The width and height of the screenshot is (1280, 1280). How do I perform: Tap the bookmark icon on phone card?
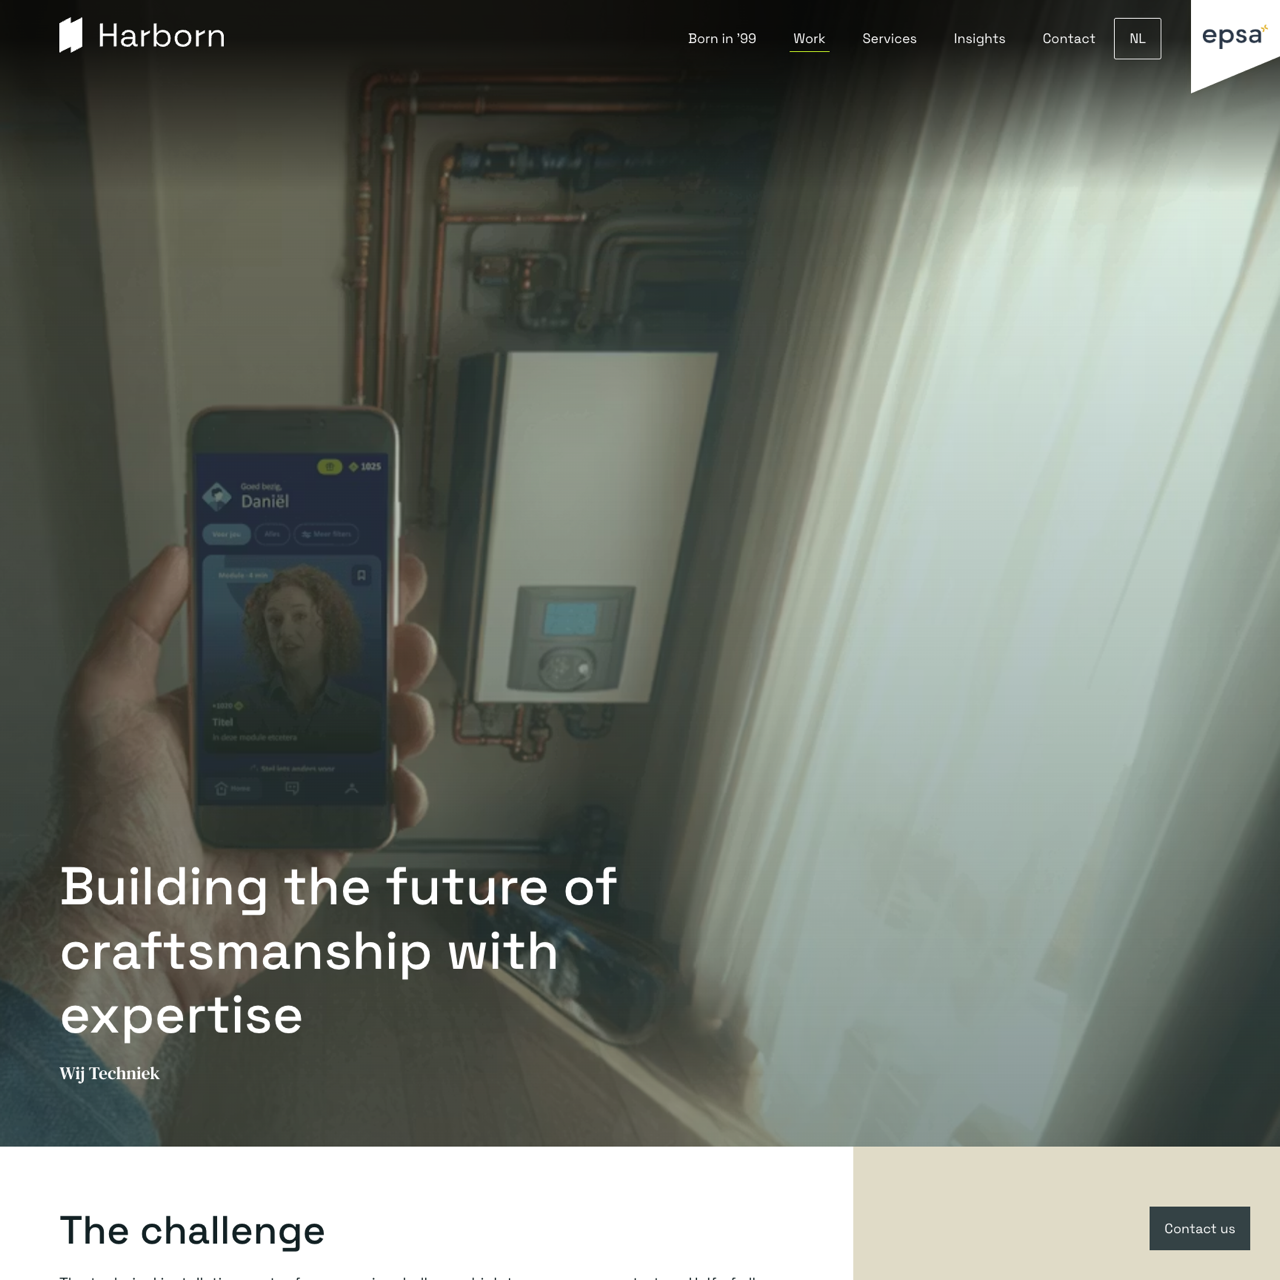pyautogui.click(x=361, y=575)
